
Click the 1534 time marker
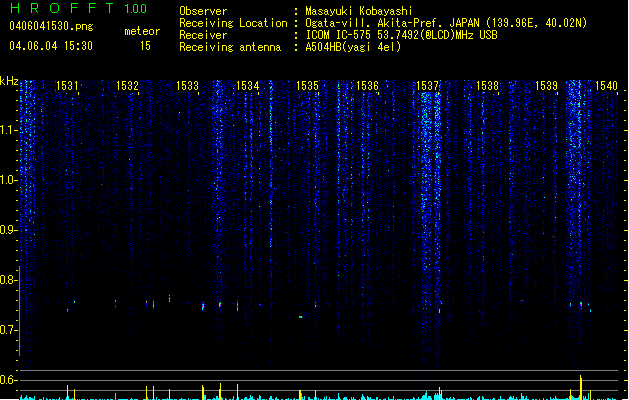click(248, 86)
